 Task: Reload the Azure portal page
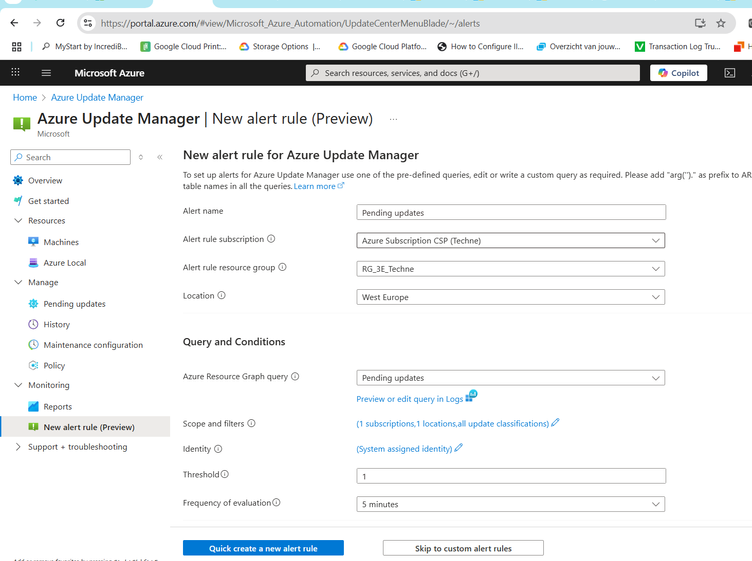point(60,23)
